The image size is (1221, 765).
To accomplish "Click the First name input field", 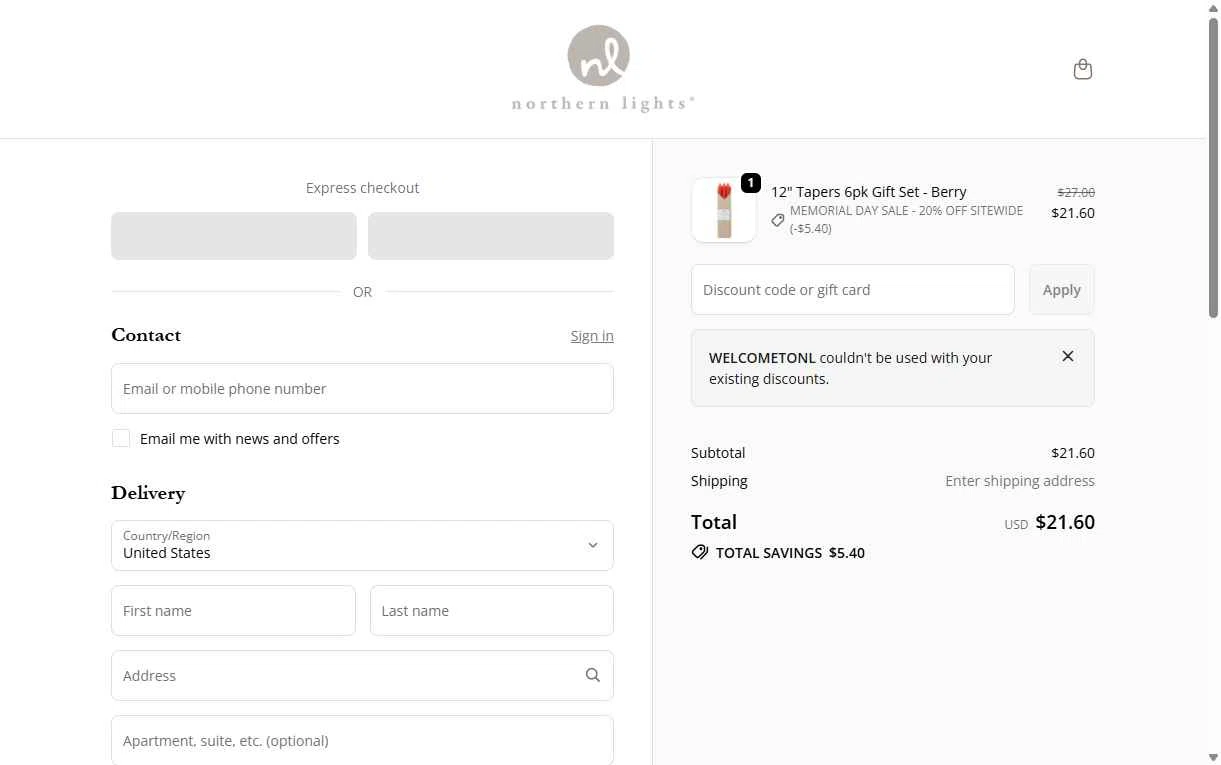I will (233, 610).
